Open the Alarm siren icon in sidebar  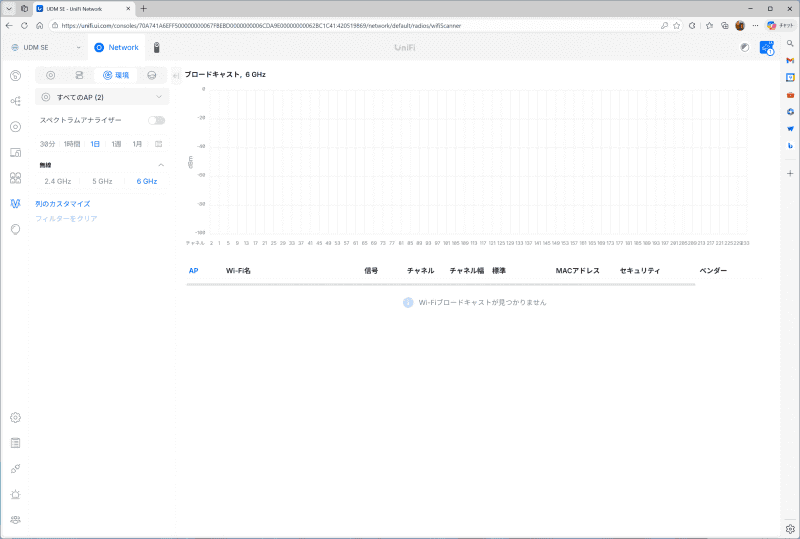15,494
